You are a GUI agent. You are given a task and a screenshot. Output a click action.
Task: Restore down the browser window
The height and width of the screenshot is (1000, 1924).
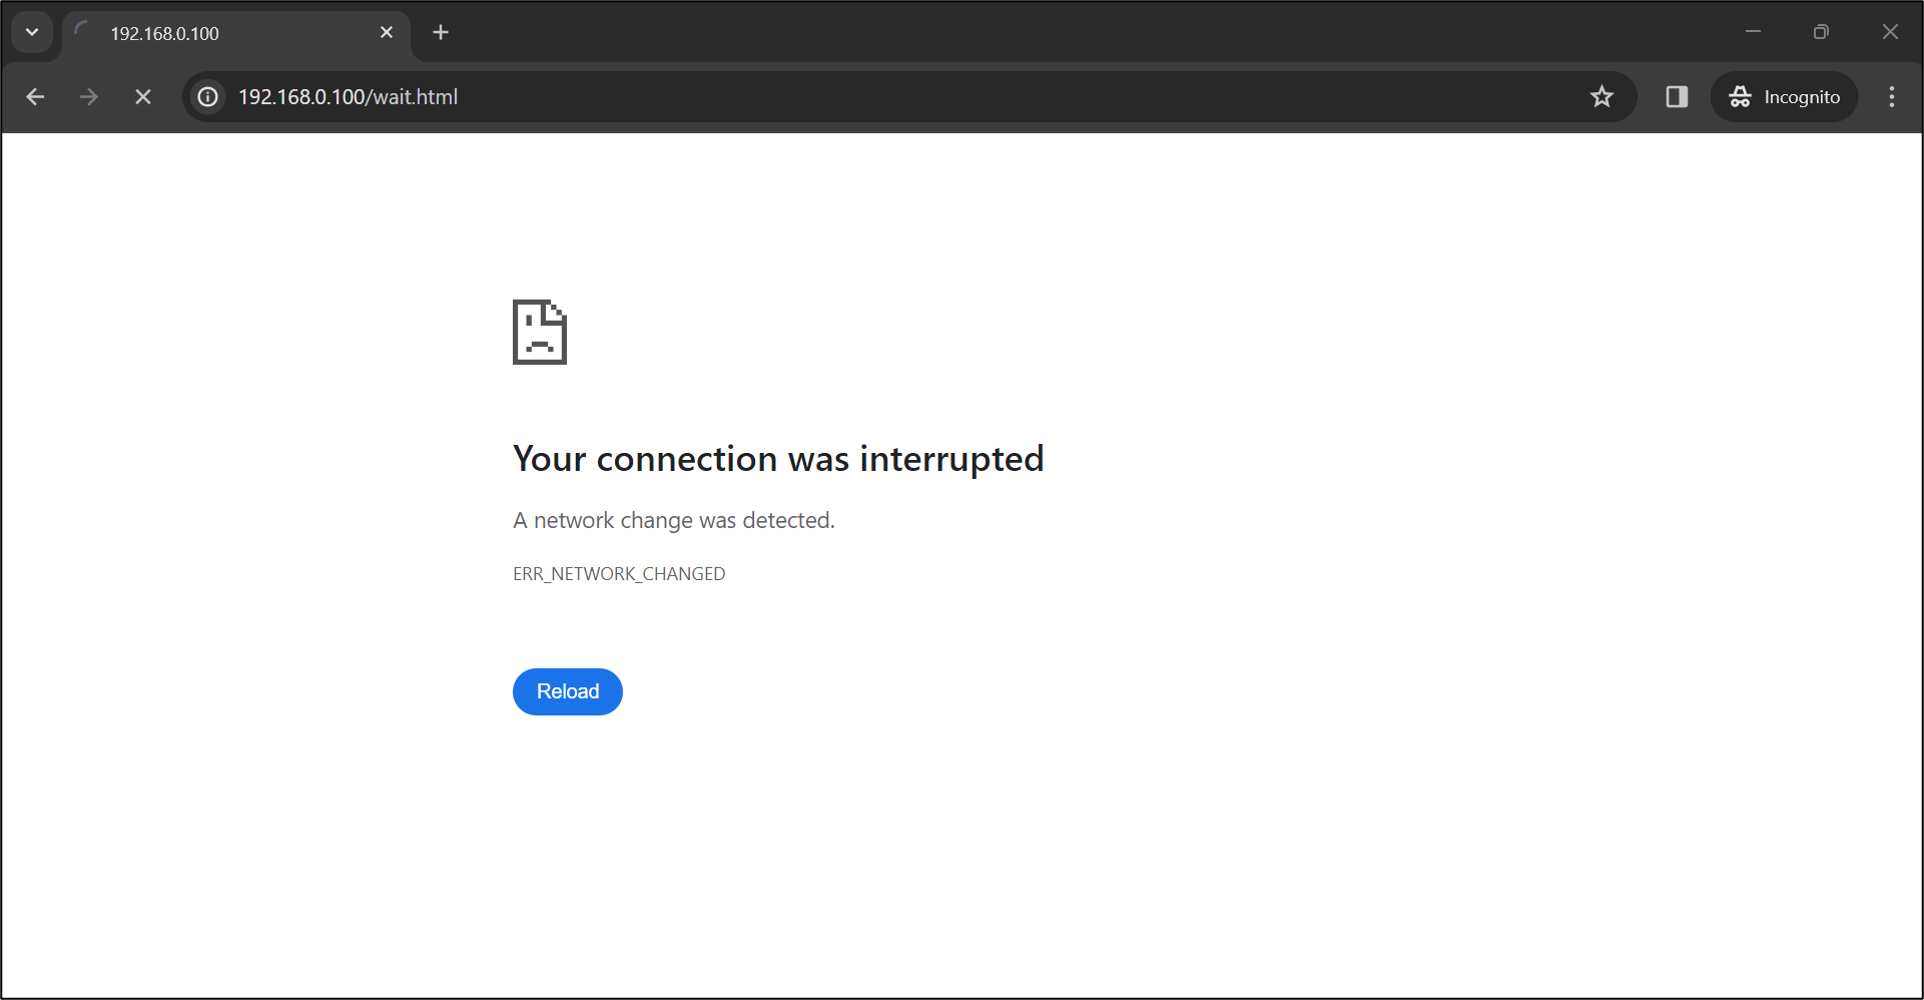pyautogui.click(x=1821, y=32)
